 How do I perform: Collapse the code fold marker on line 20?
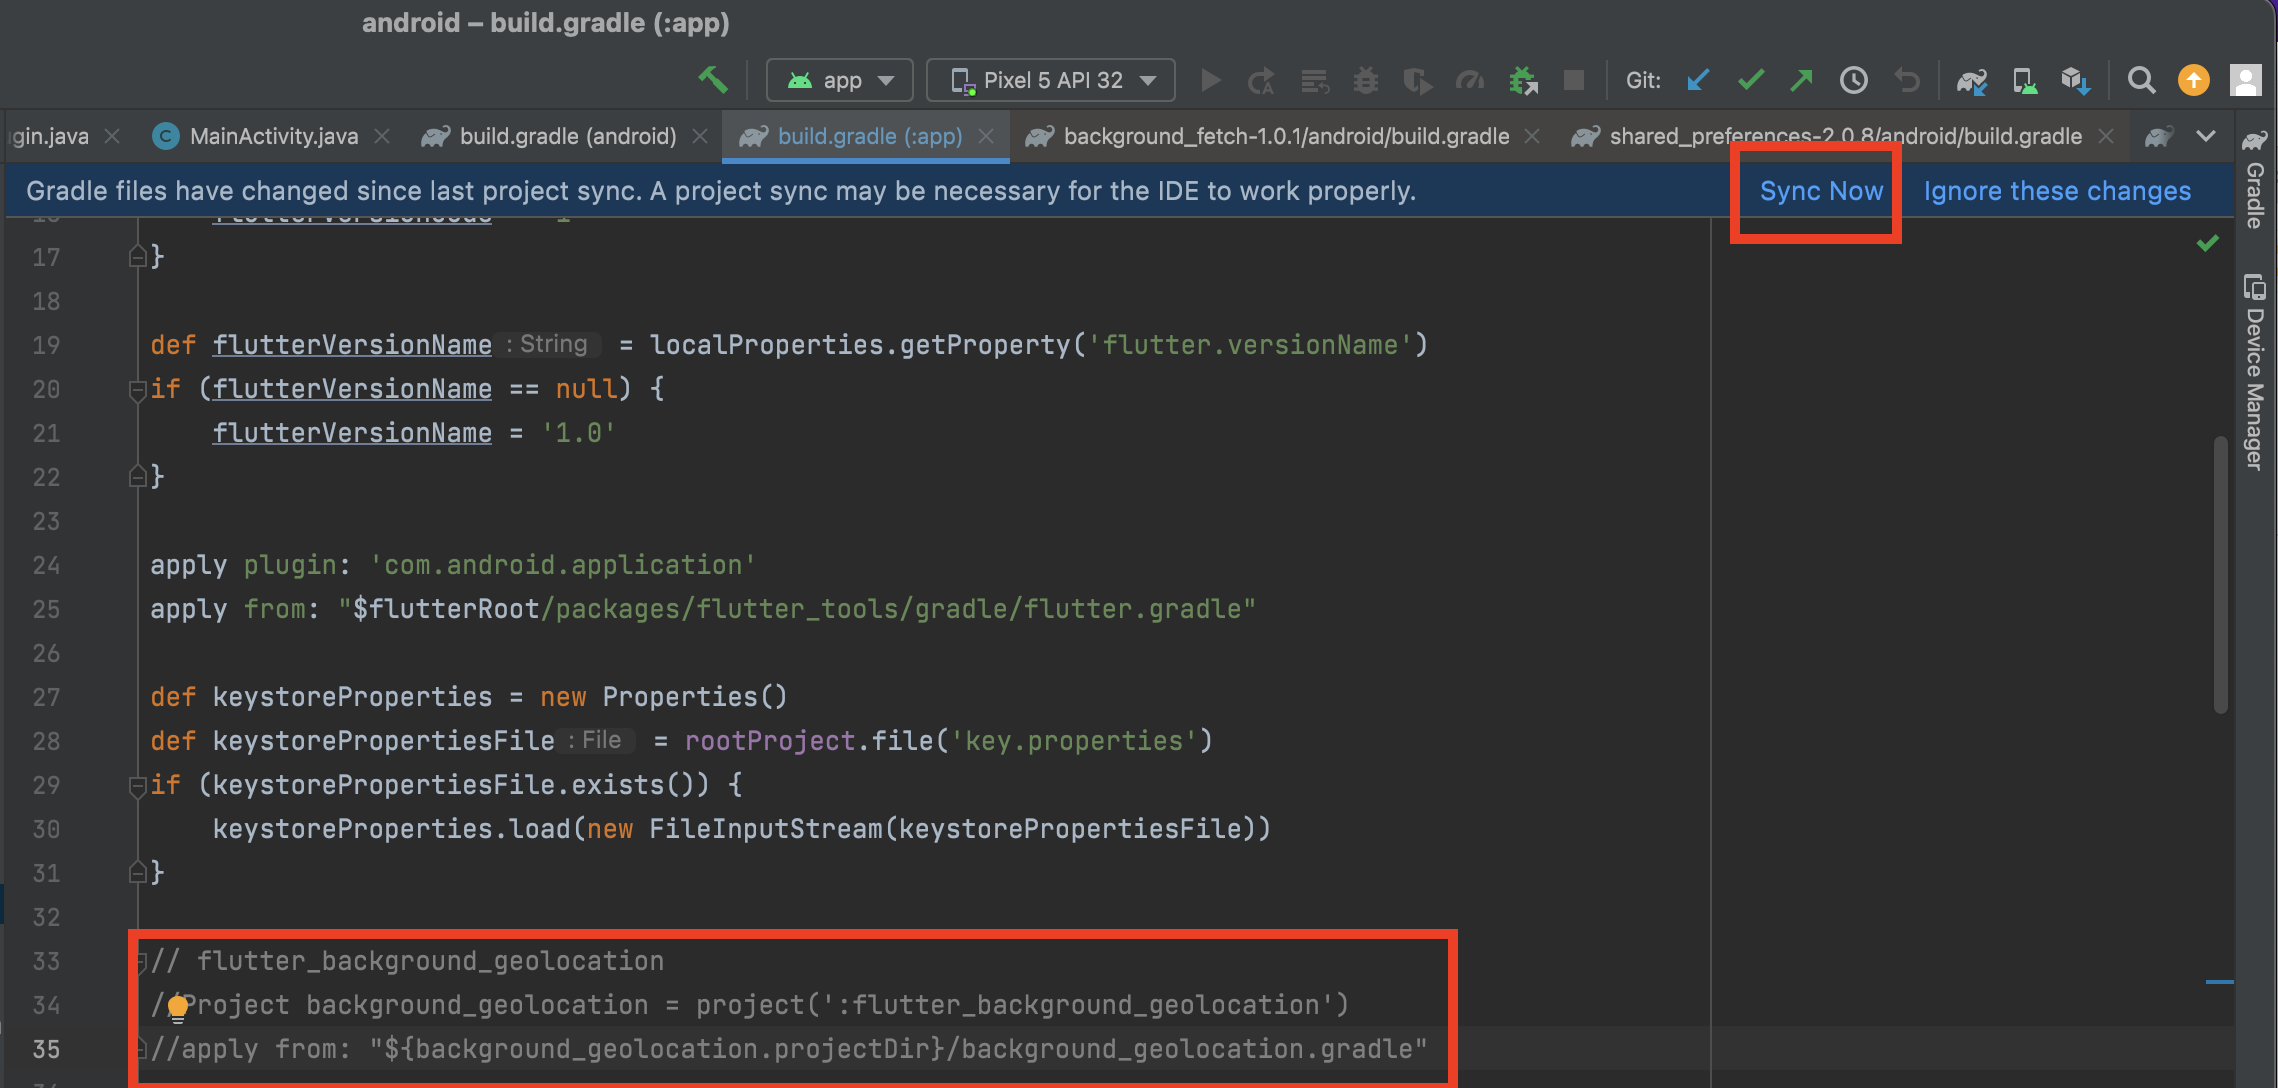coord(138,392)
